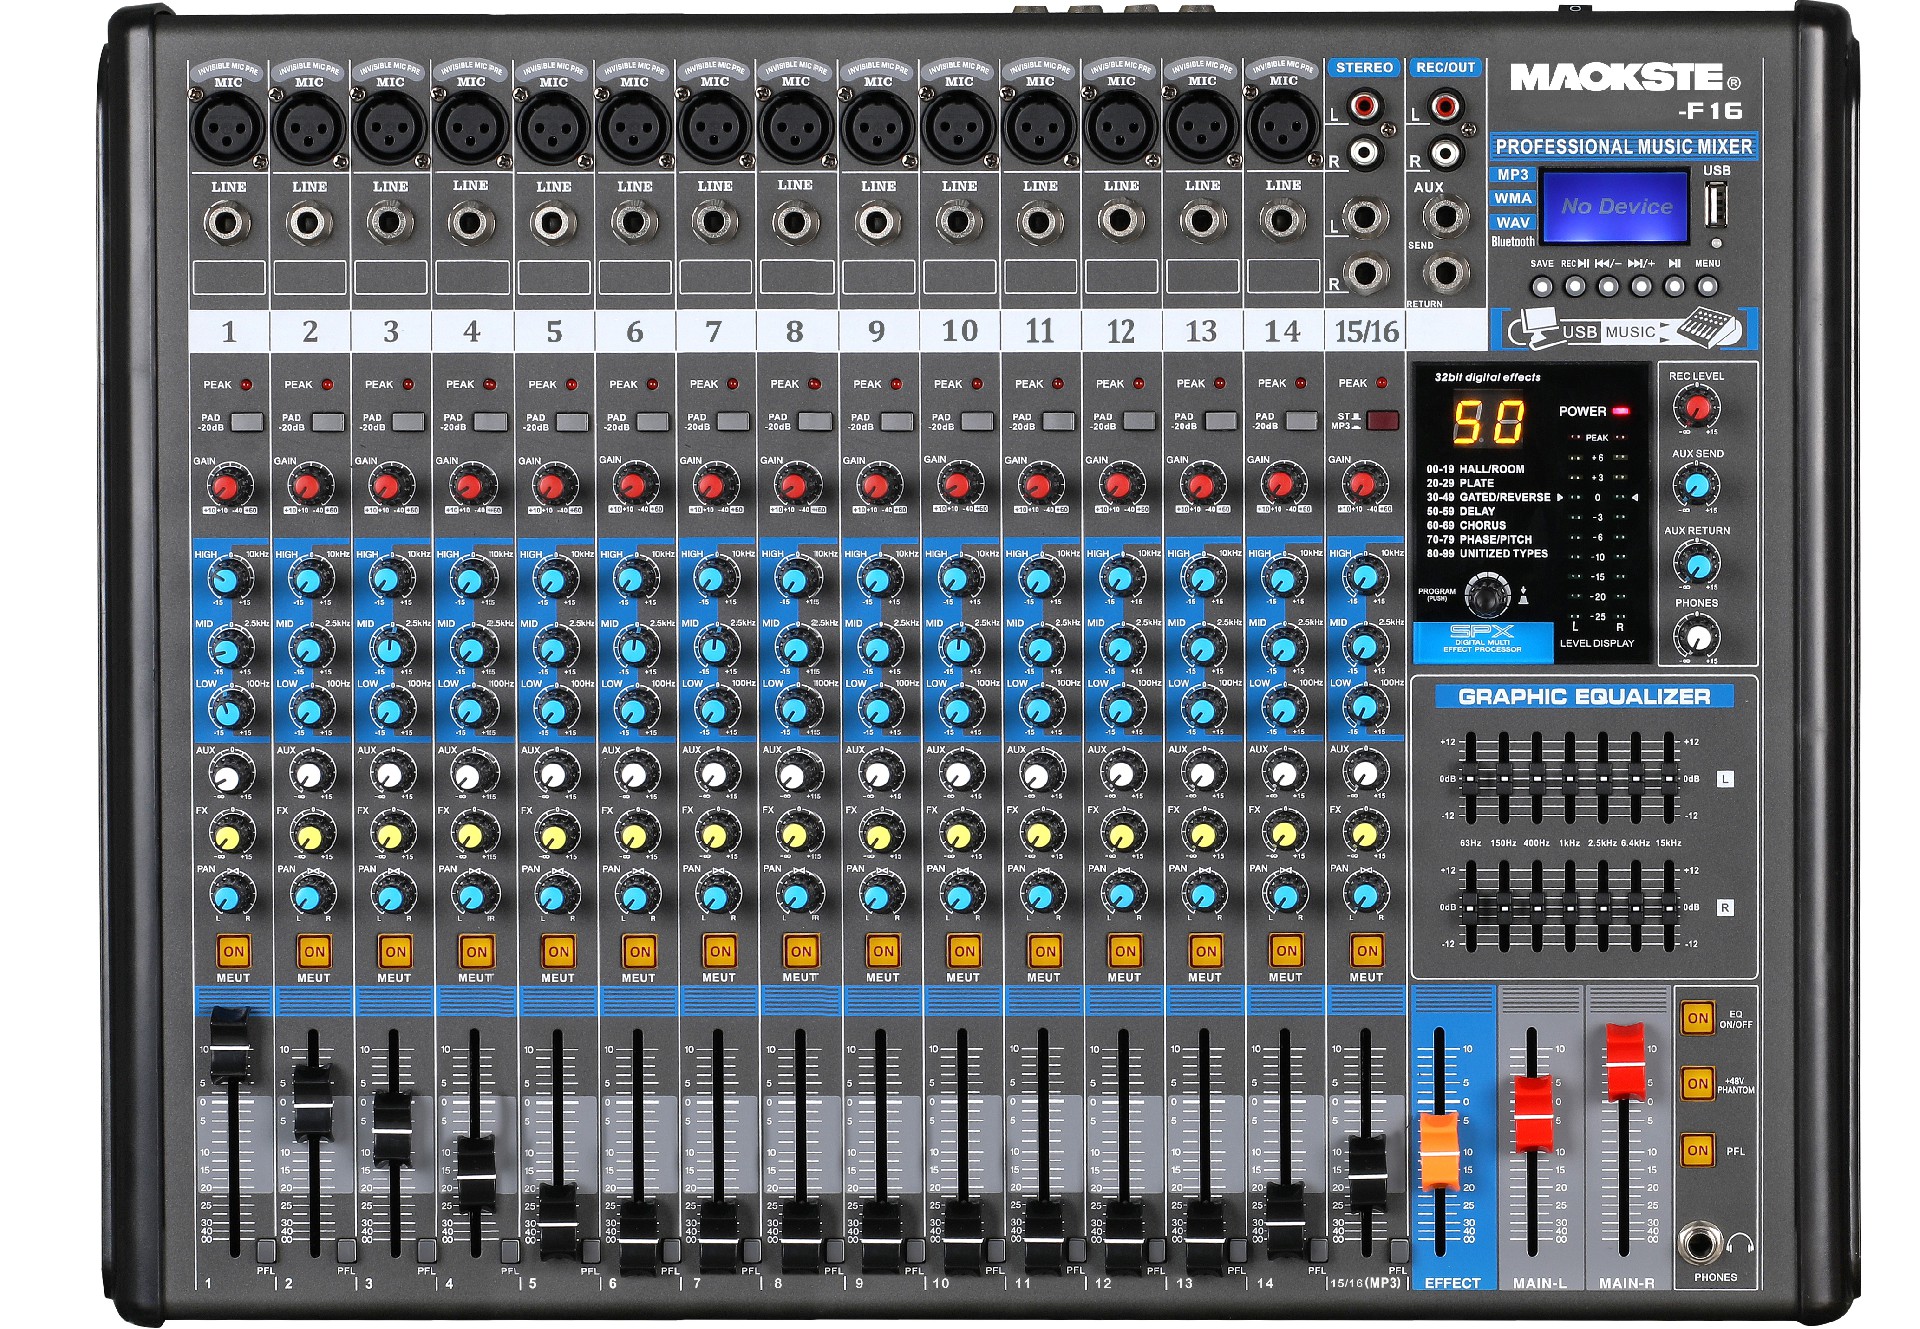Click the PAN knob on channel 4
The width and height of the screenshot is (1920, 1329).
coord(473,896)
